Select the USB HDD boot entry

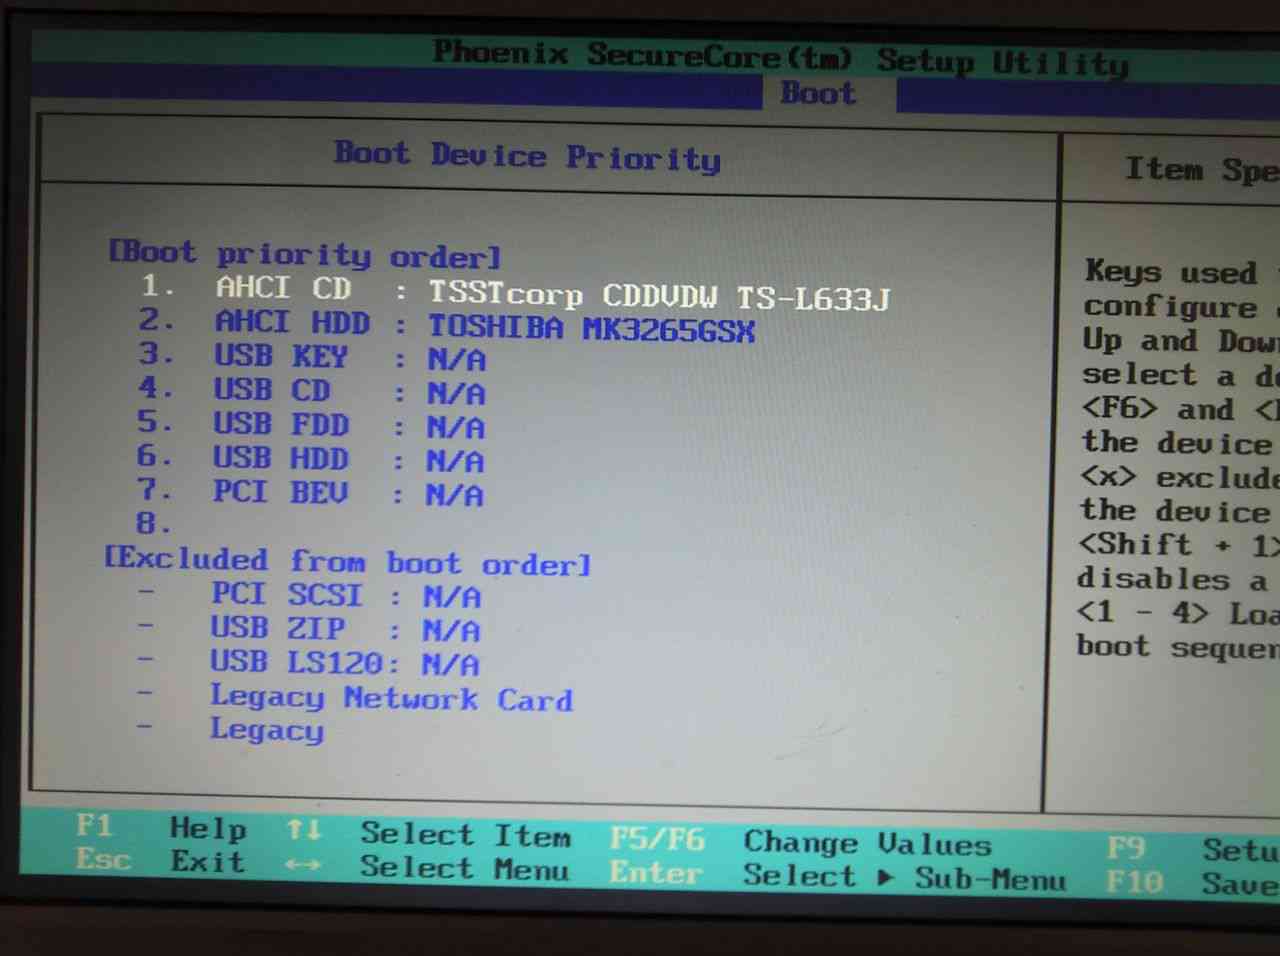310,459
